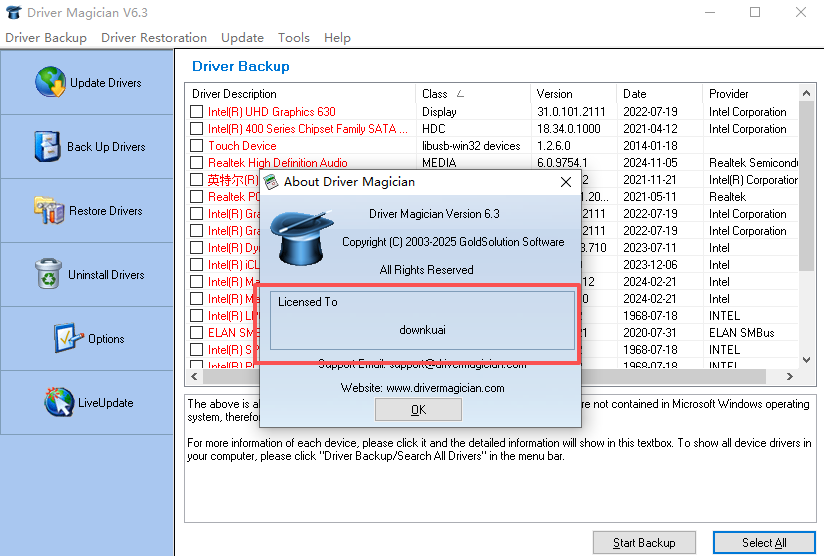The height and width of the screenshot is (556, 824).
Task: Click the Start Backup button
Action: 643,543
